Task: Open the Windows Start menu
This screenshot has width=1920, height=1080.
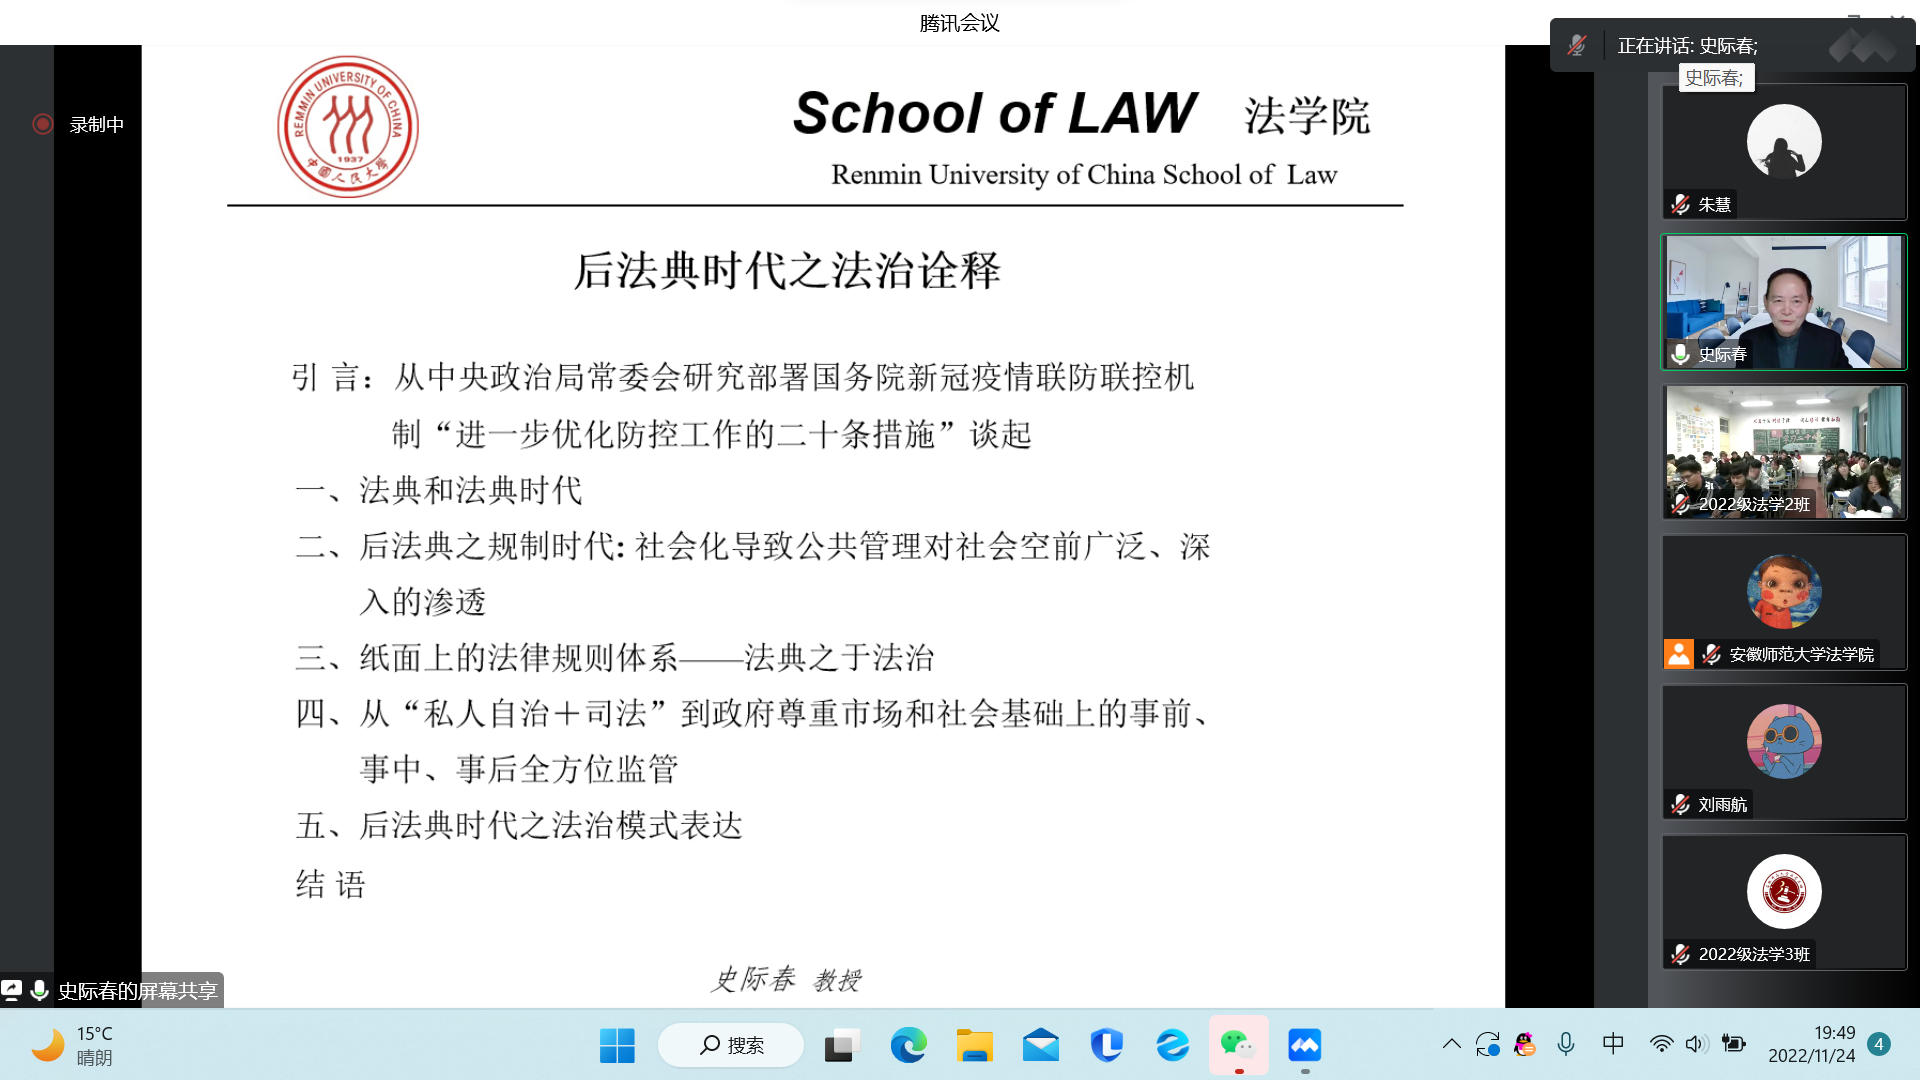Action: click(617, 1046)
